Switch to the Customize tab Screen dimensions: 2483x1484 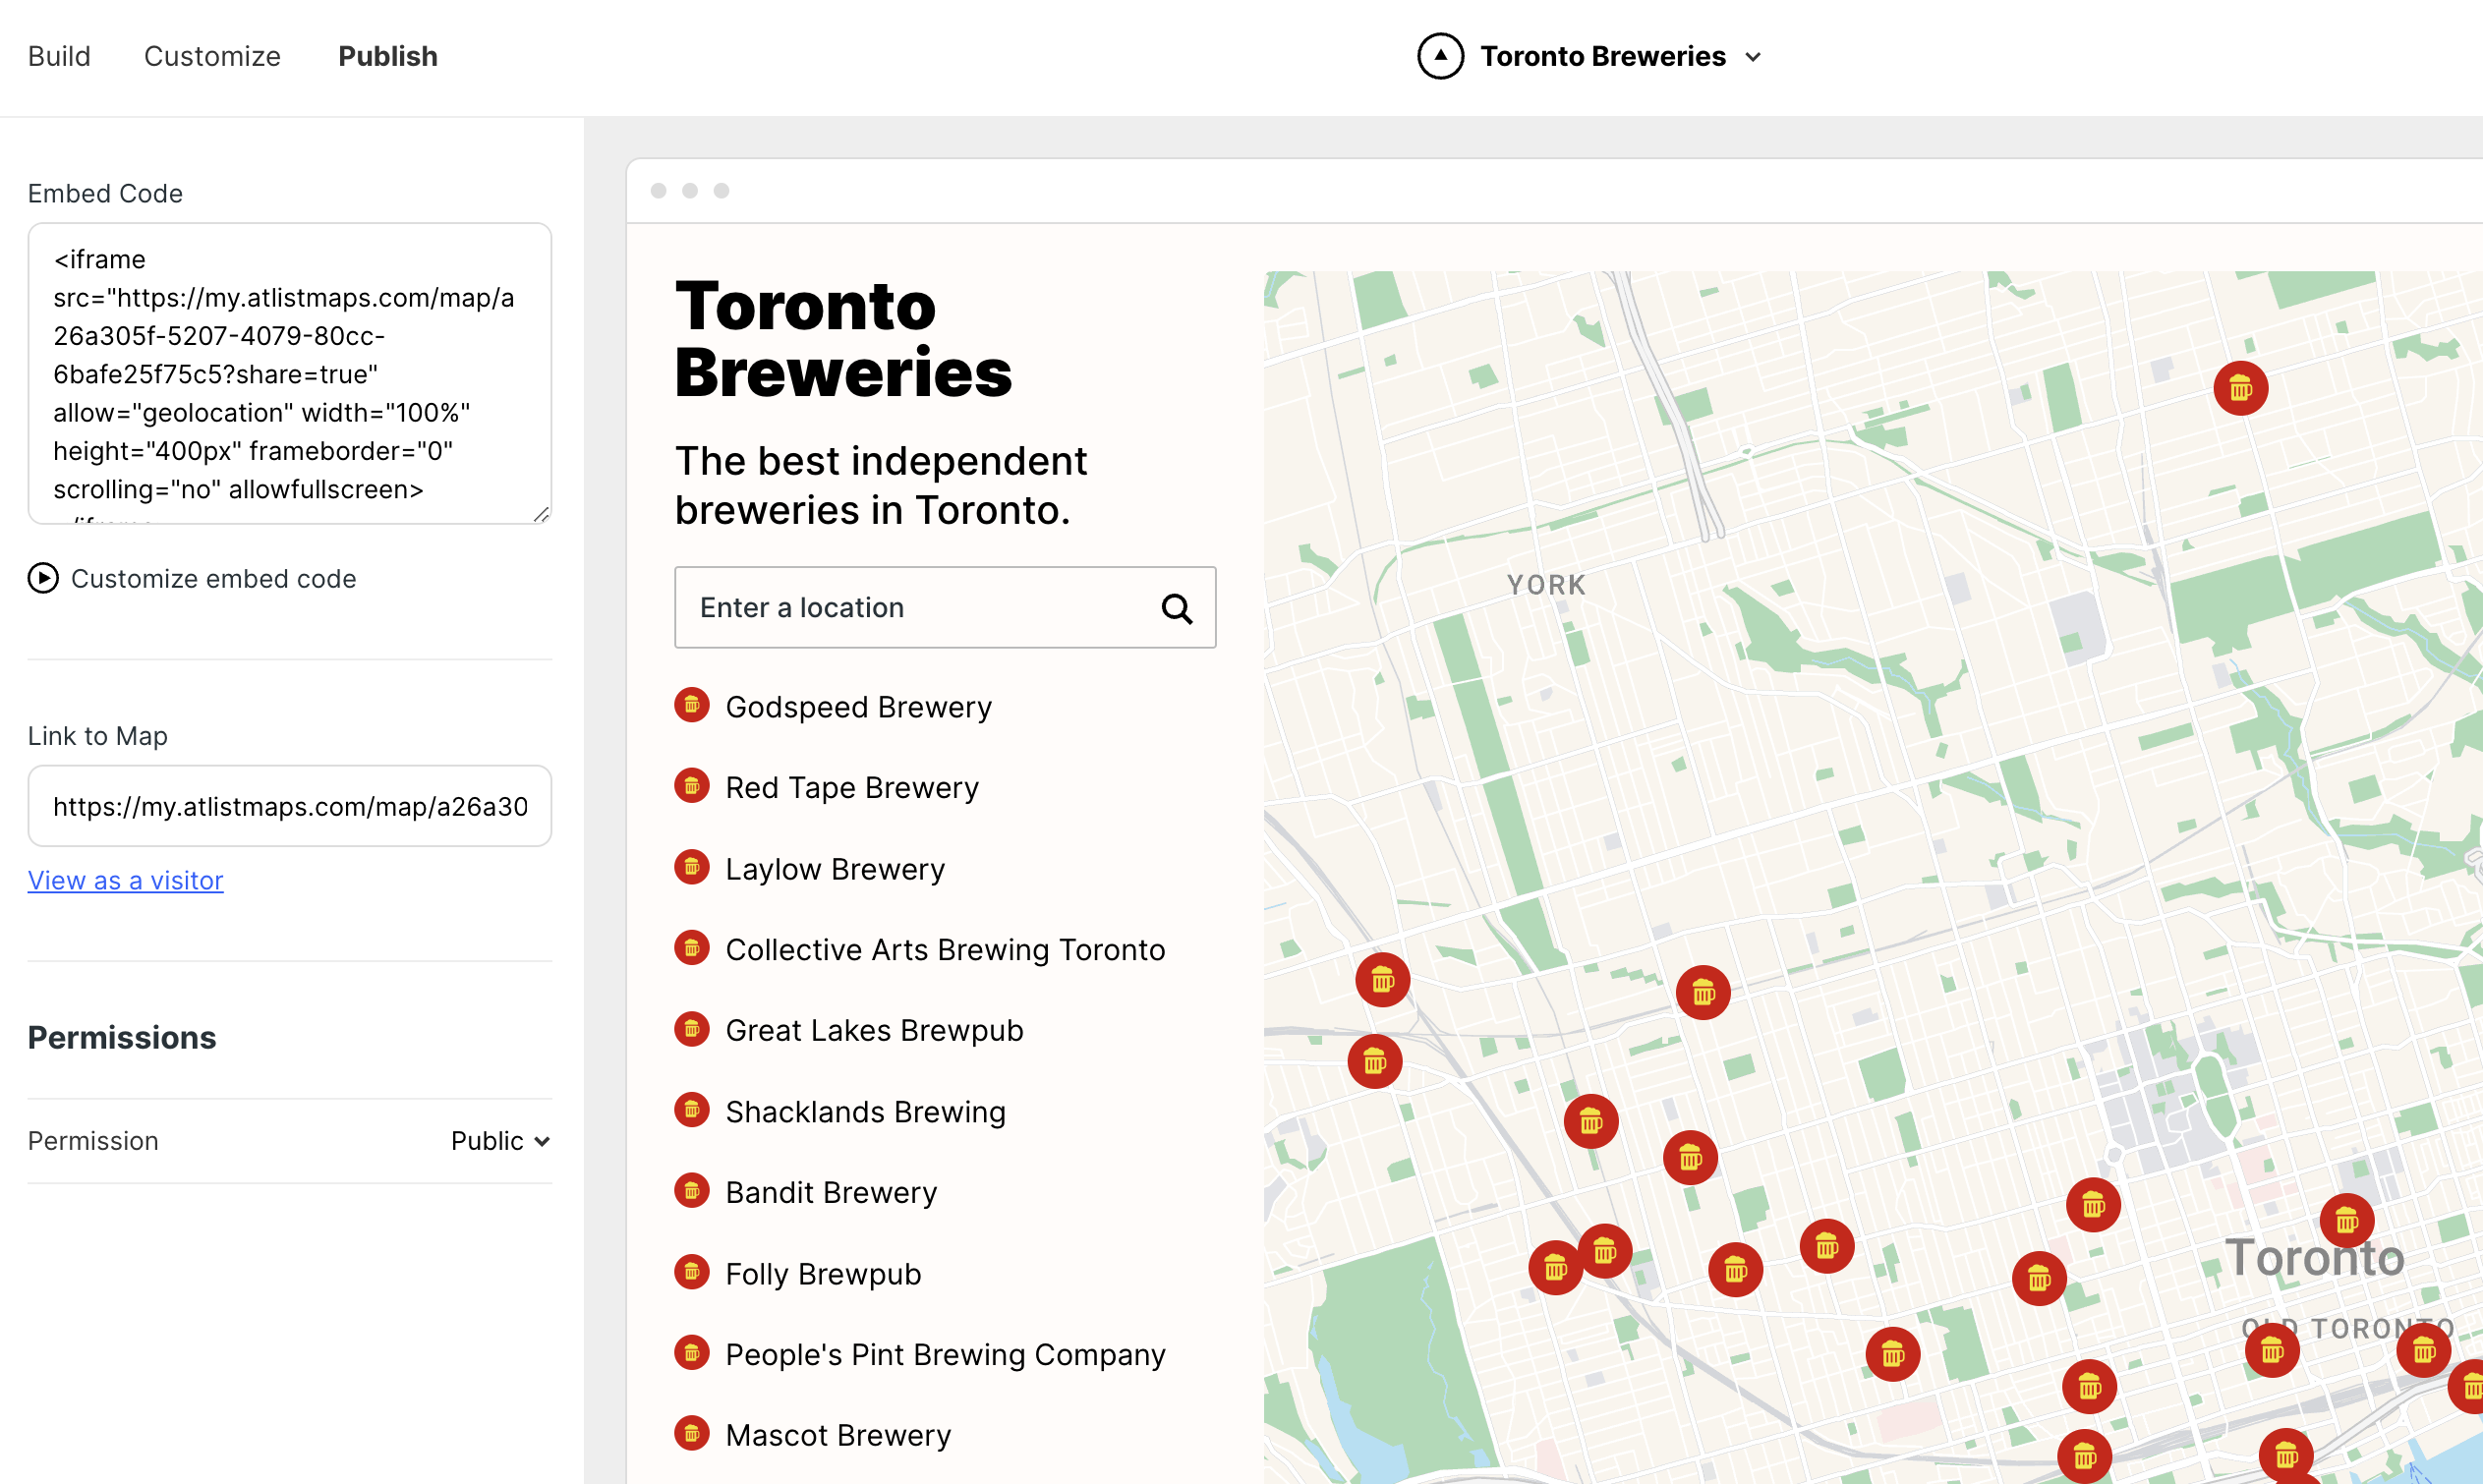[212, 56]
